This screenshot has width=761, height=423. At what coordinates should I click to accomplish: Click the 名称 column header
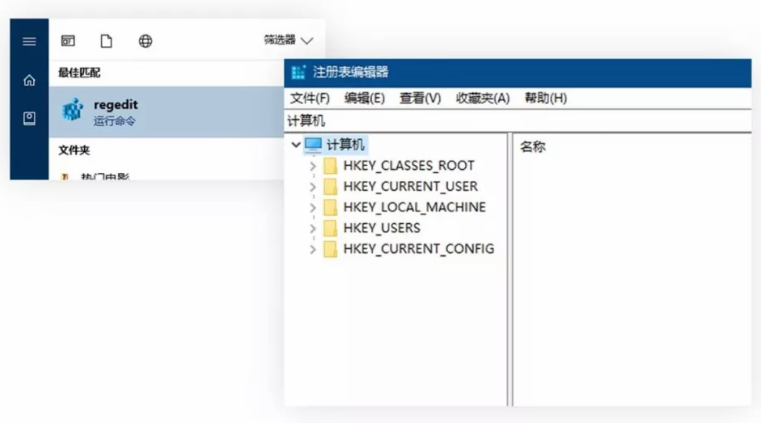pyautogui.click(x=533, y=147)
